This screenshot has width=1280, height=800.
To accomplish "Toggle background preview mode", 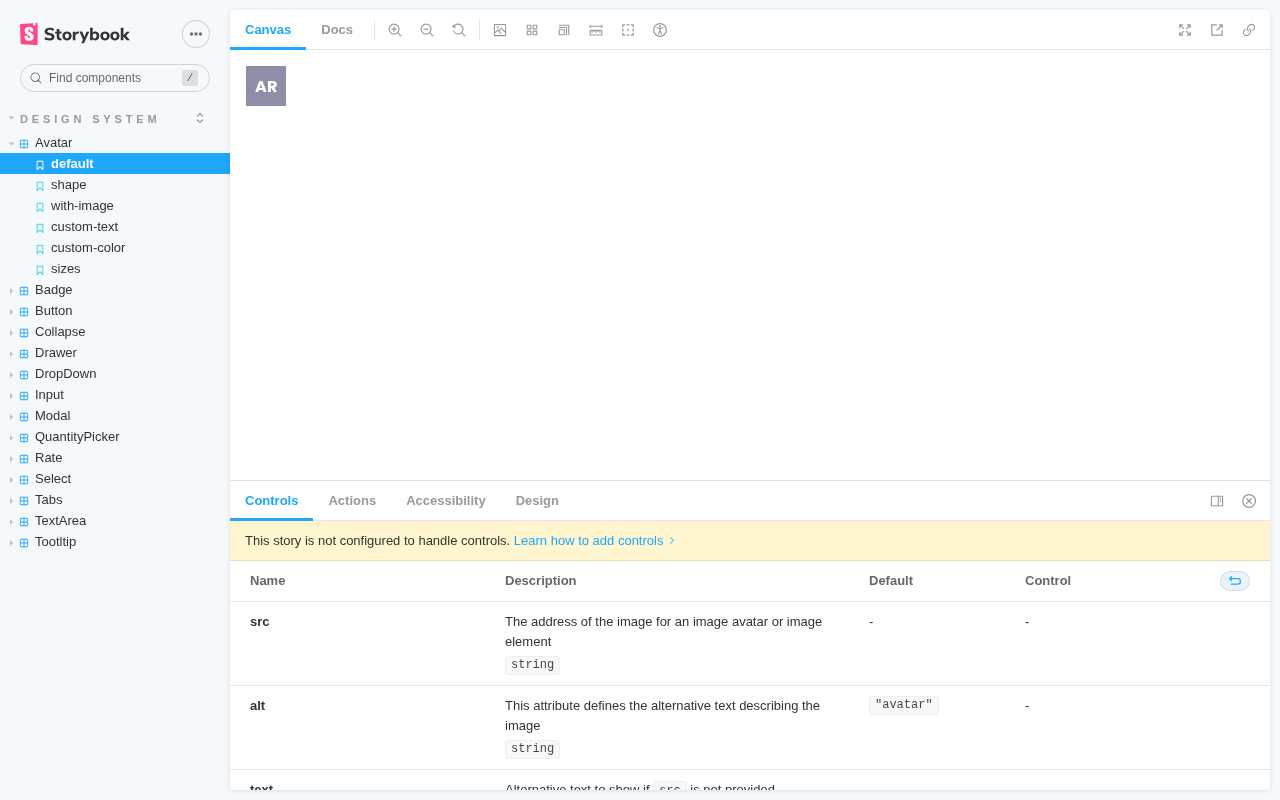I will [x=500, y=30].
